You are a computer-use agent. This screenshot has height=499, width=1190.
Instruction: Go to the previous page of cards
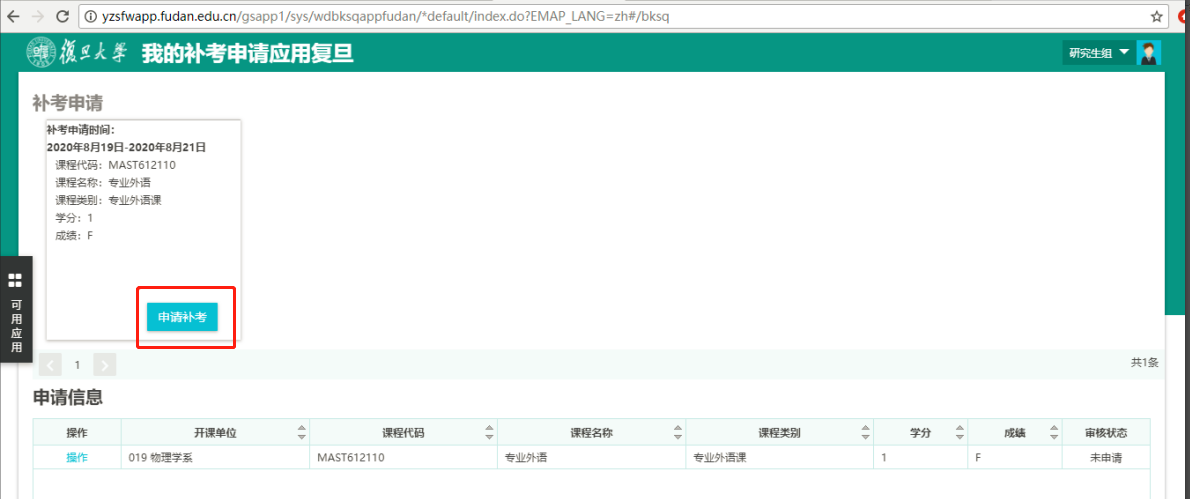(x=50, y=365)
